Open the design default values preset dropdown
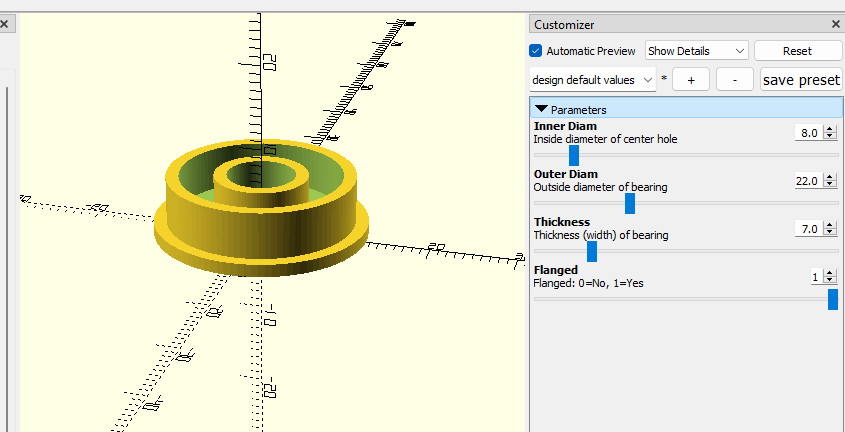Screen dimensions: 845x432 [x=593, y=80]
